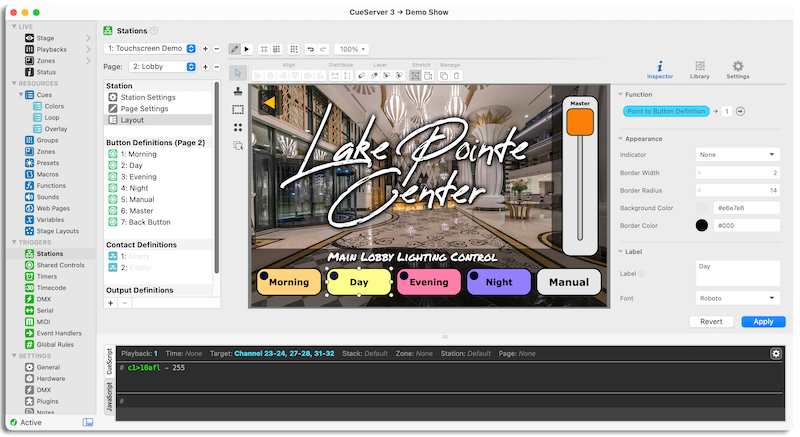Screen dimensions: 800x437
Task: Select Station Settings in the list
Action: [158, 97]
